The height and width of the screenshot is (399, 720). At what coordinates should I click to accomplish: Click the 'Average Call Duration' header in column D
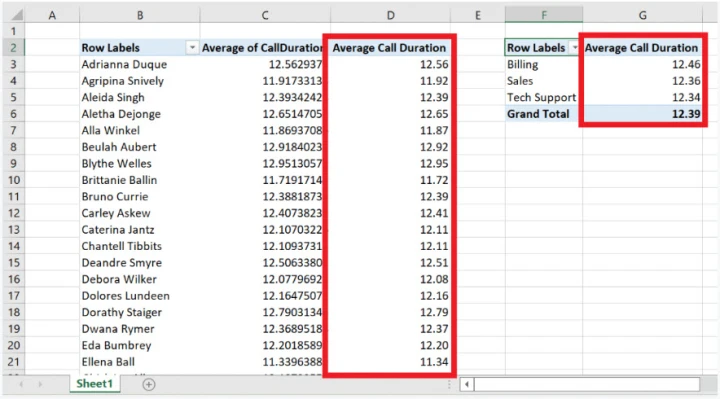[x=389, y=48]
